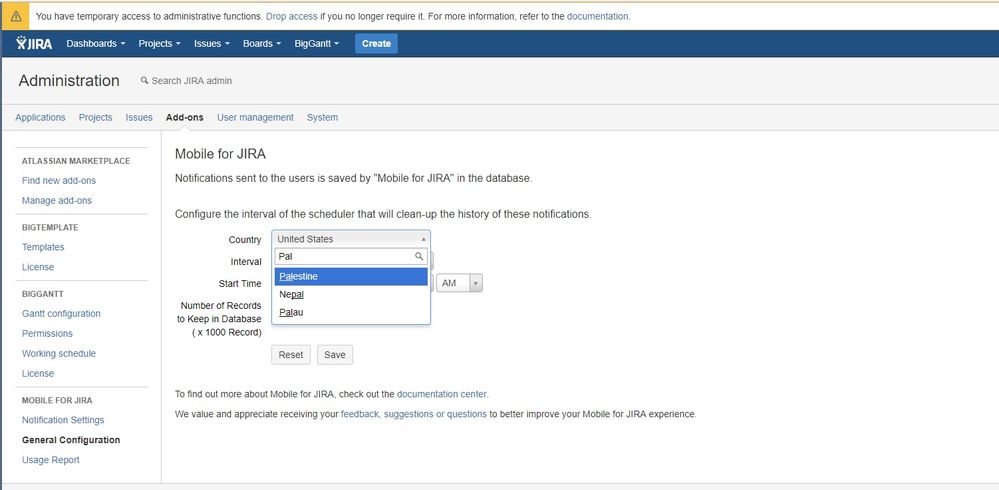This screenshot has height=490, width=999.
Task: Open Notification Settings in sidebar
Action: pyautogui.click(x=63, y=420)
